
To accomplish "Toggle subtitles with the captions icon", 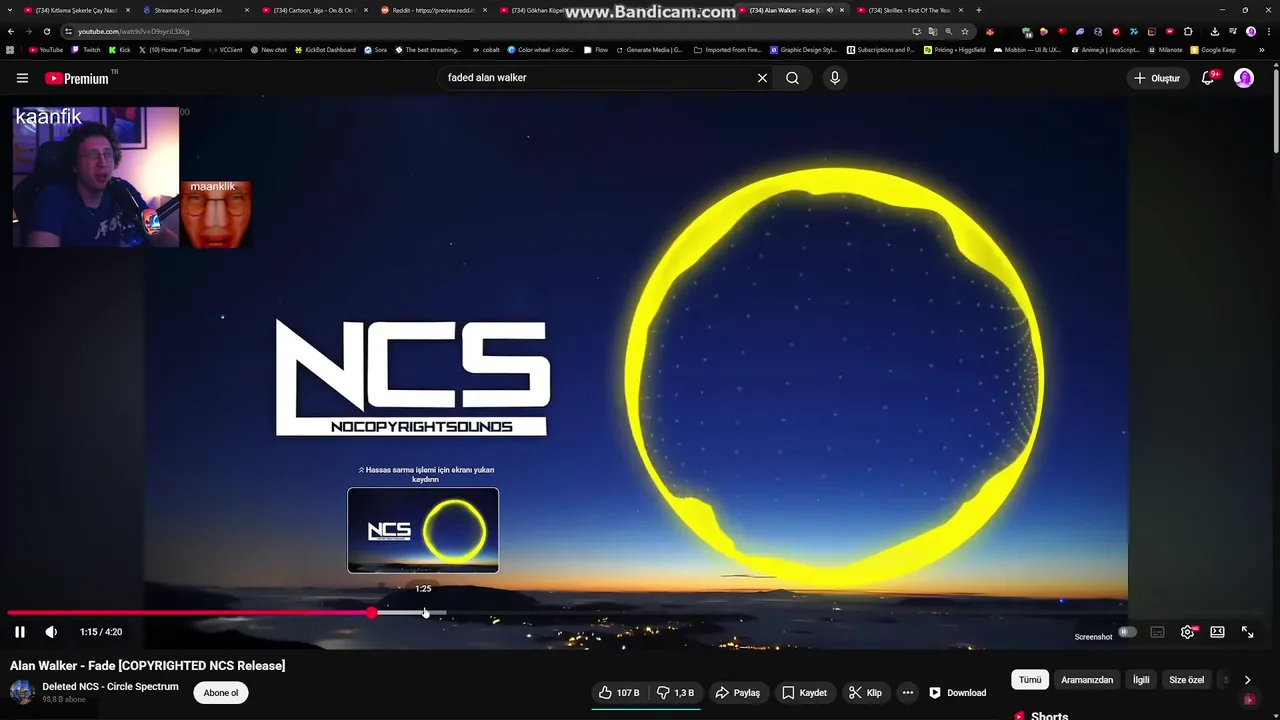I will (1157, 632).
